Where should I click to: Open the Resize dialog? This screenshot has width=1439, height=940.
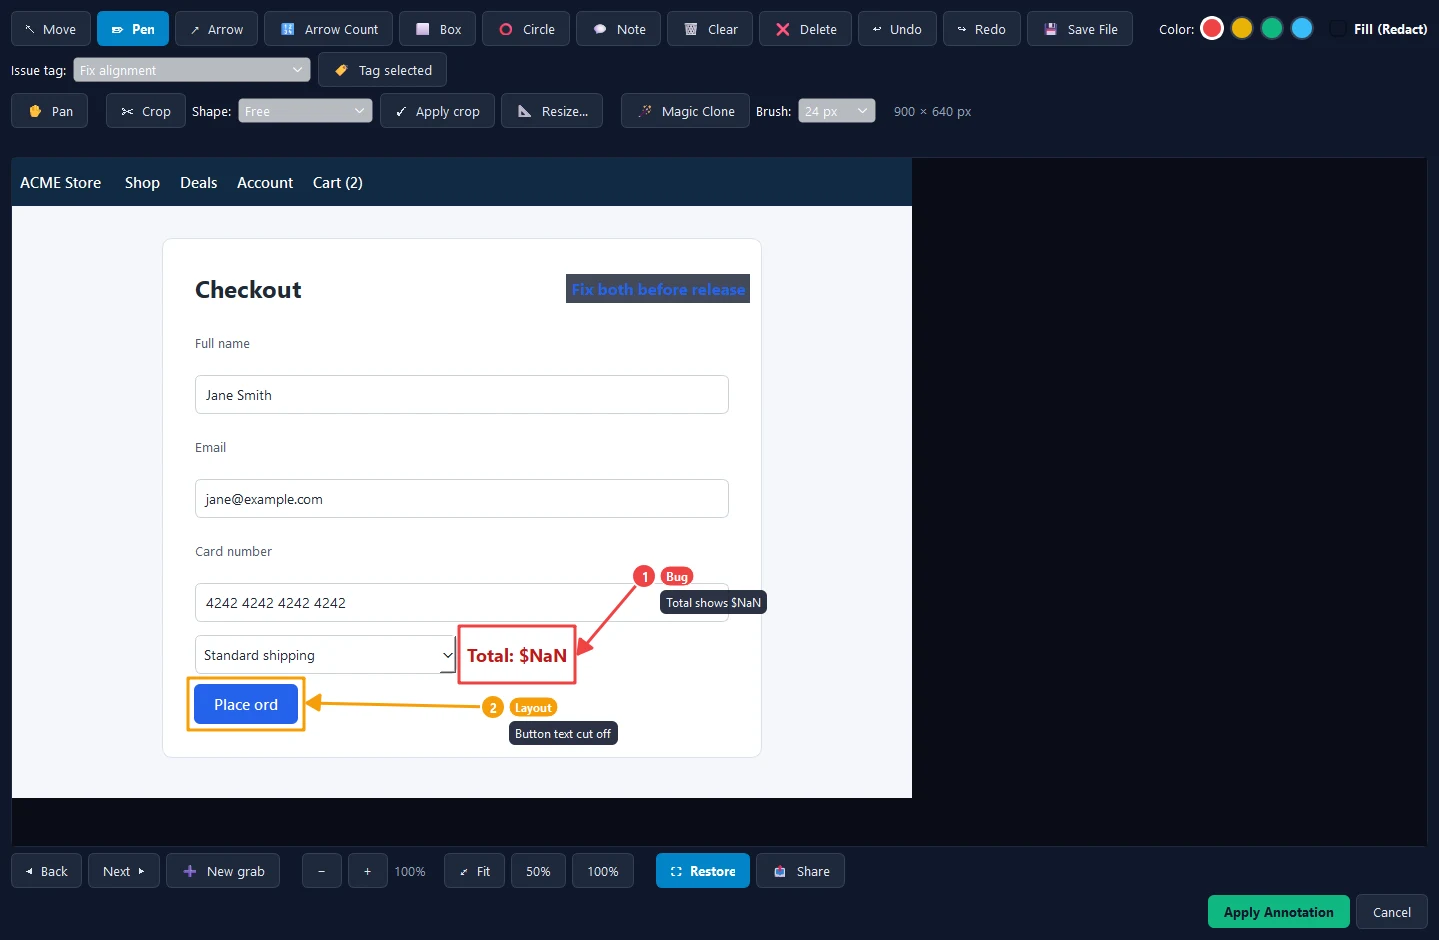[x=552, y=111]
